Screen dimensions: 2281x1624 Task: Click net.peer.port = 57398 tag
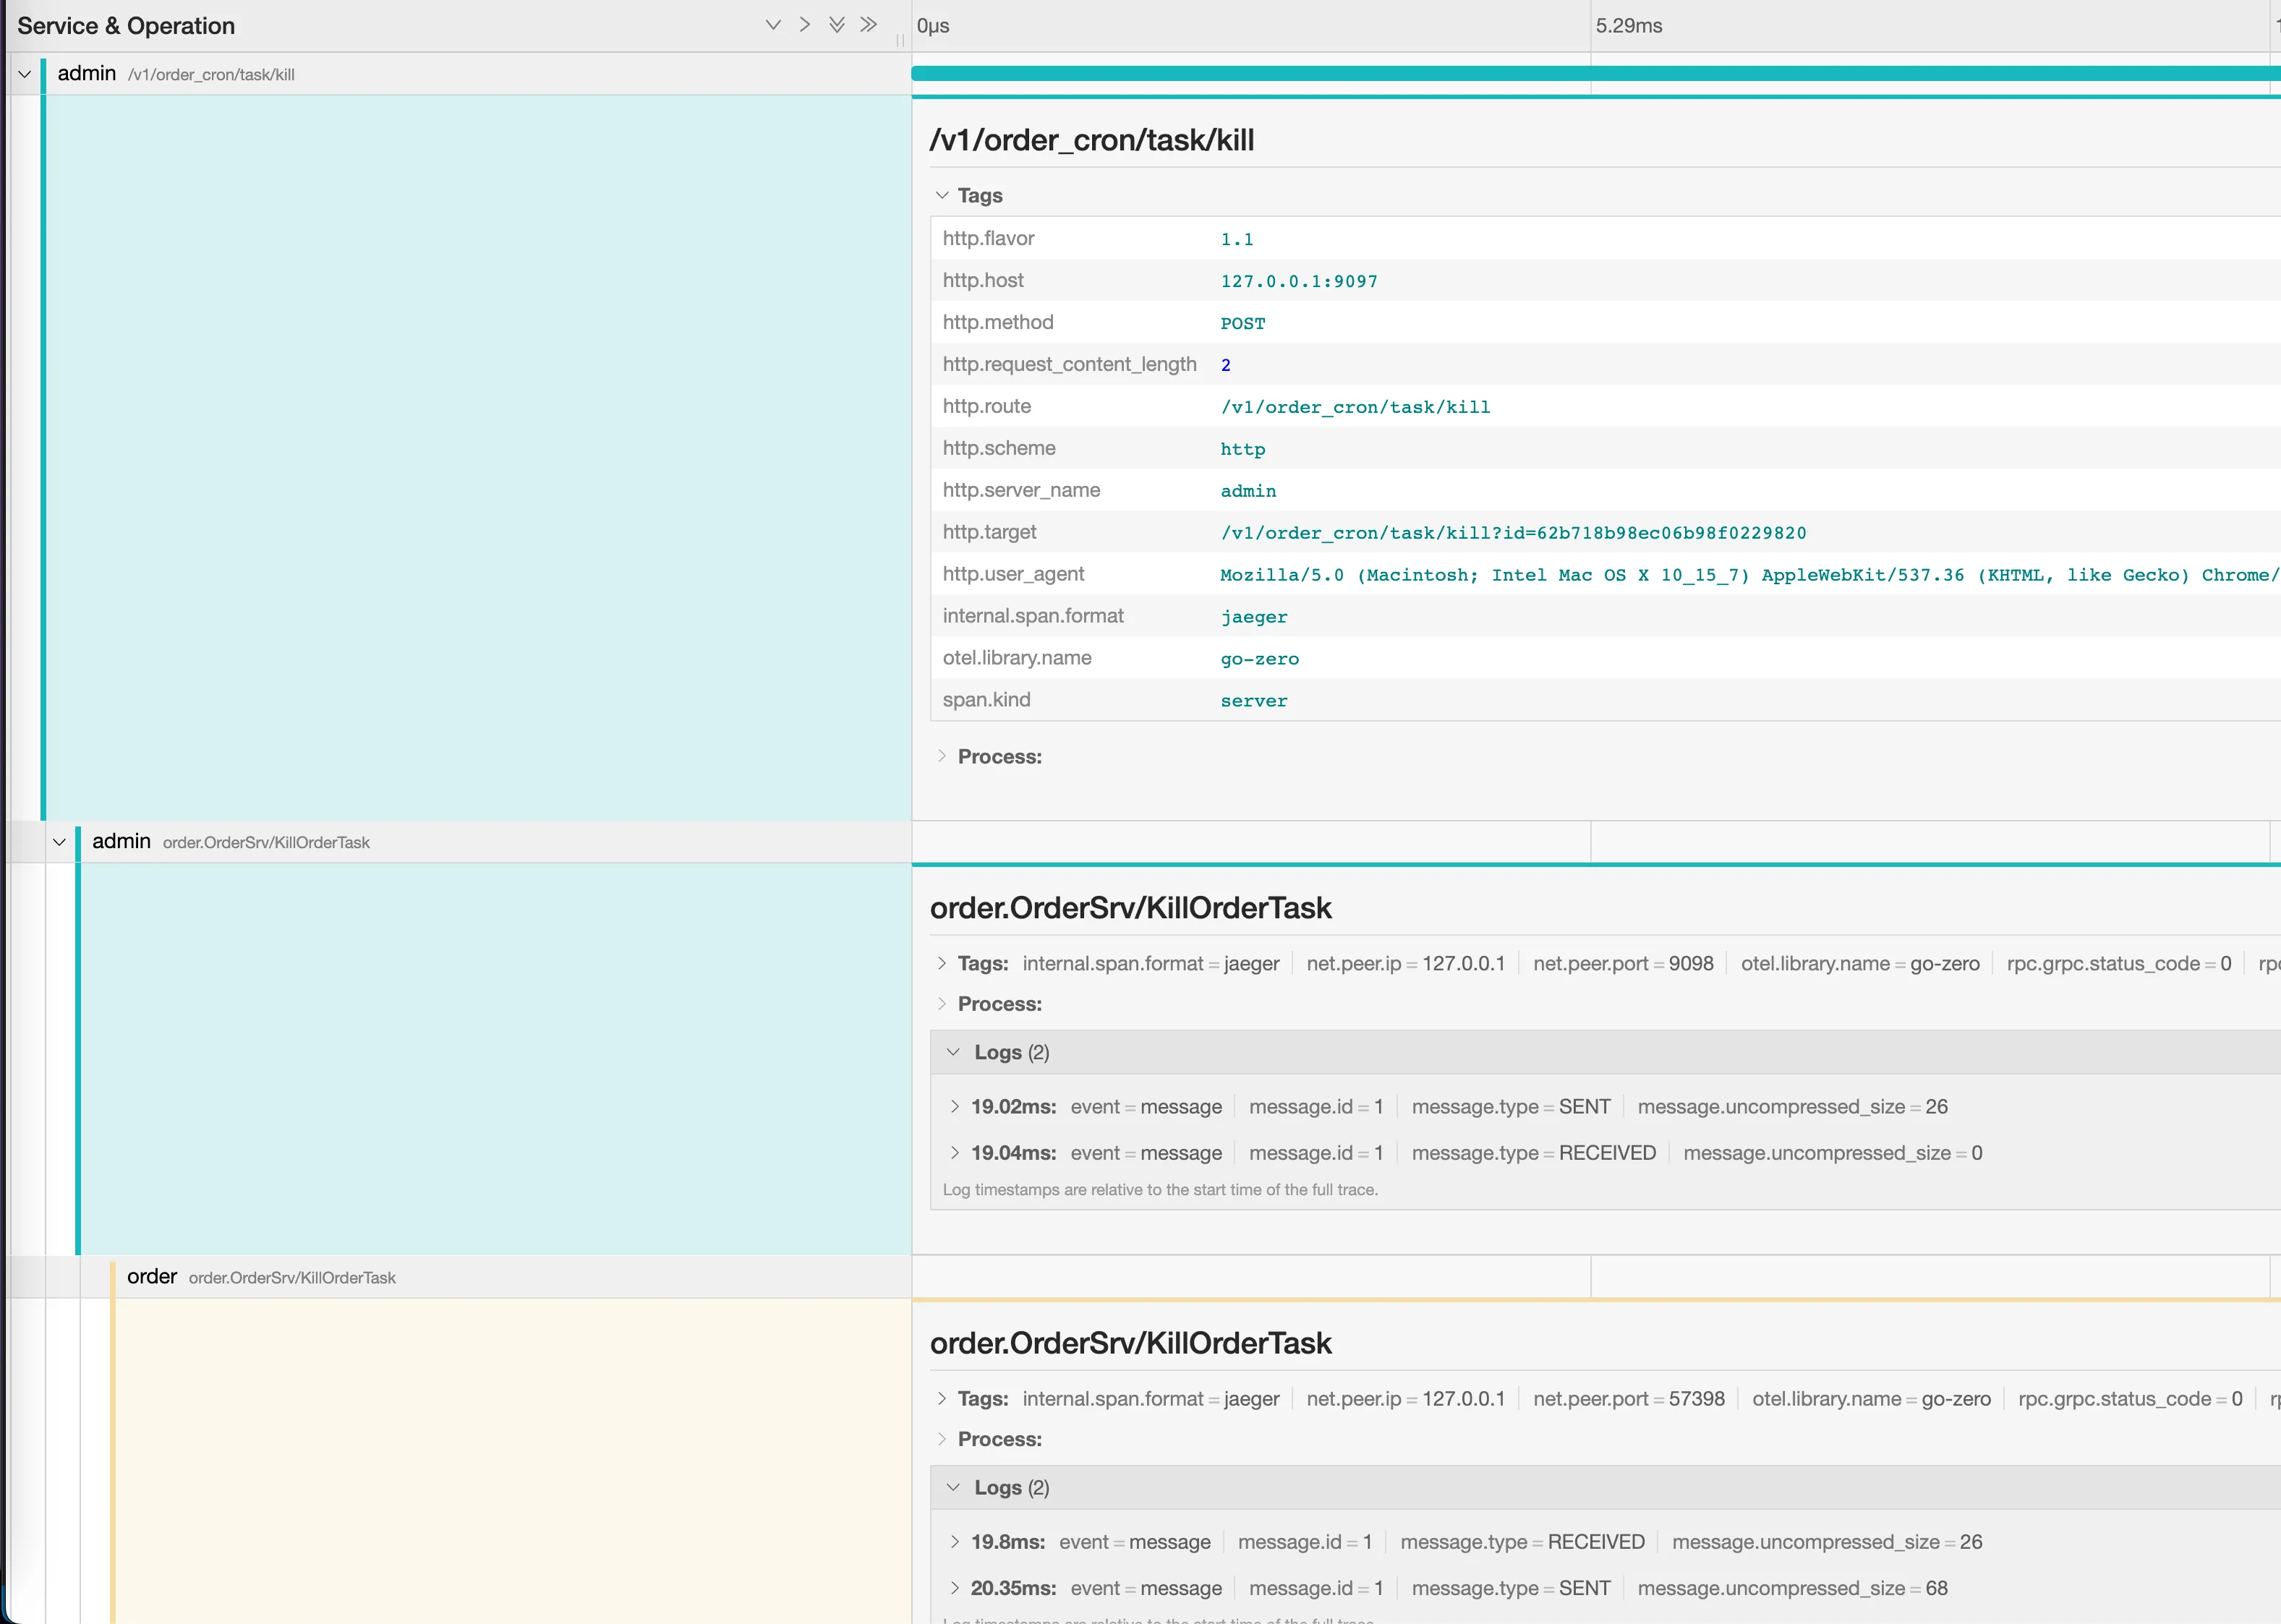tap(1629, 1399)
